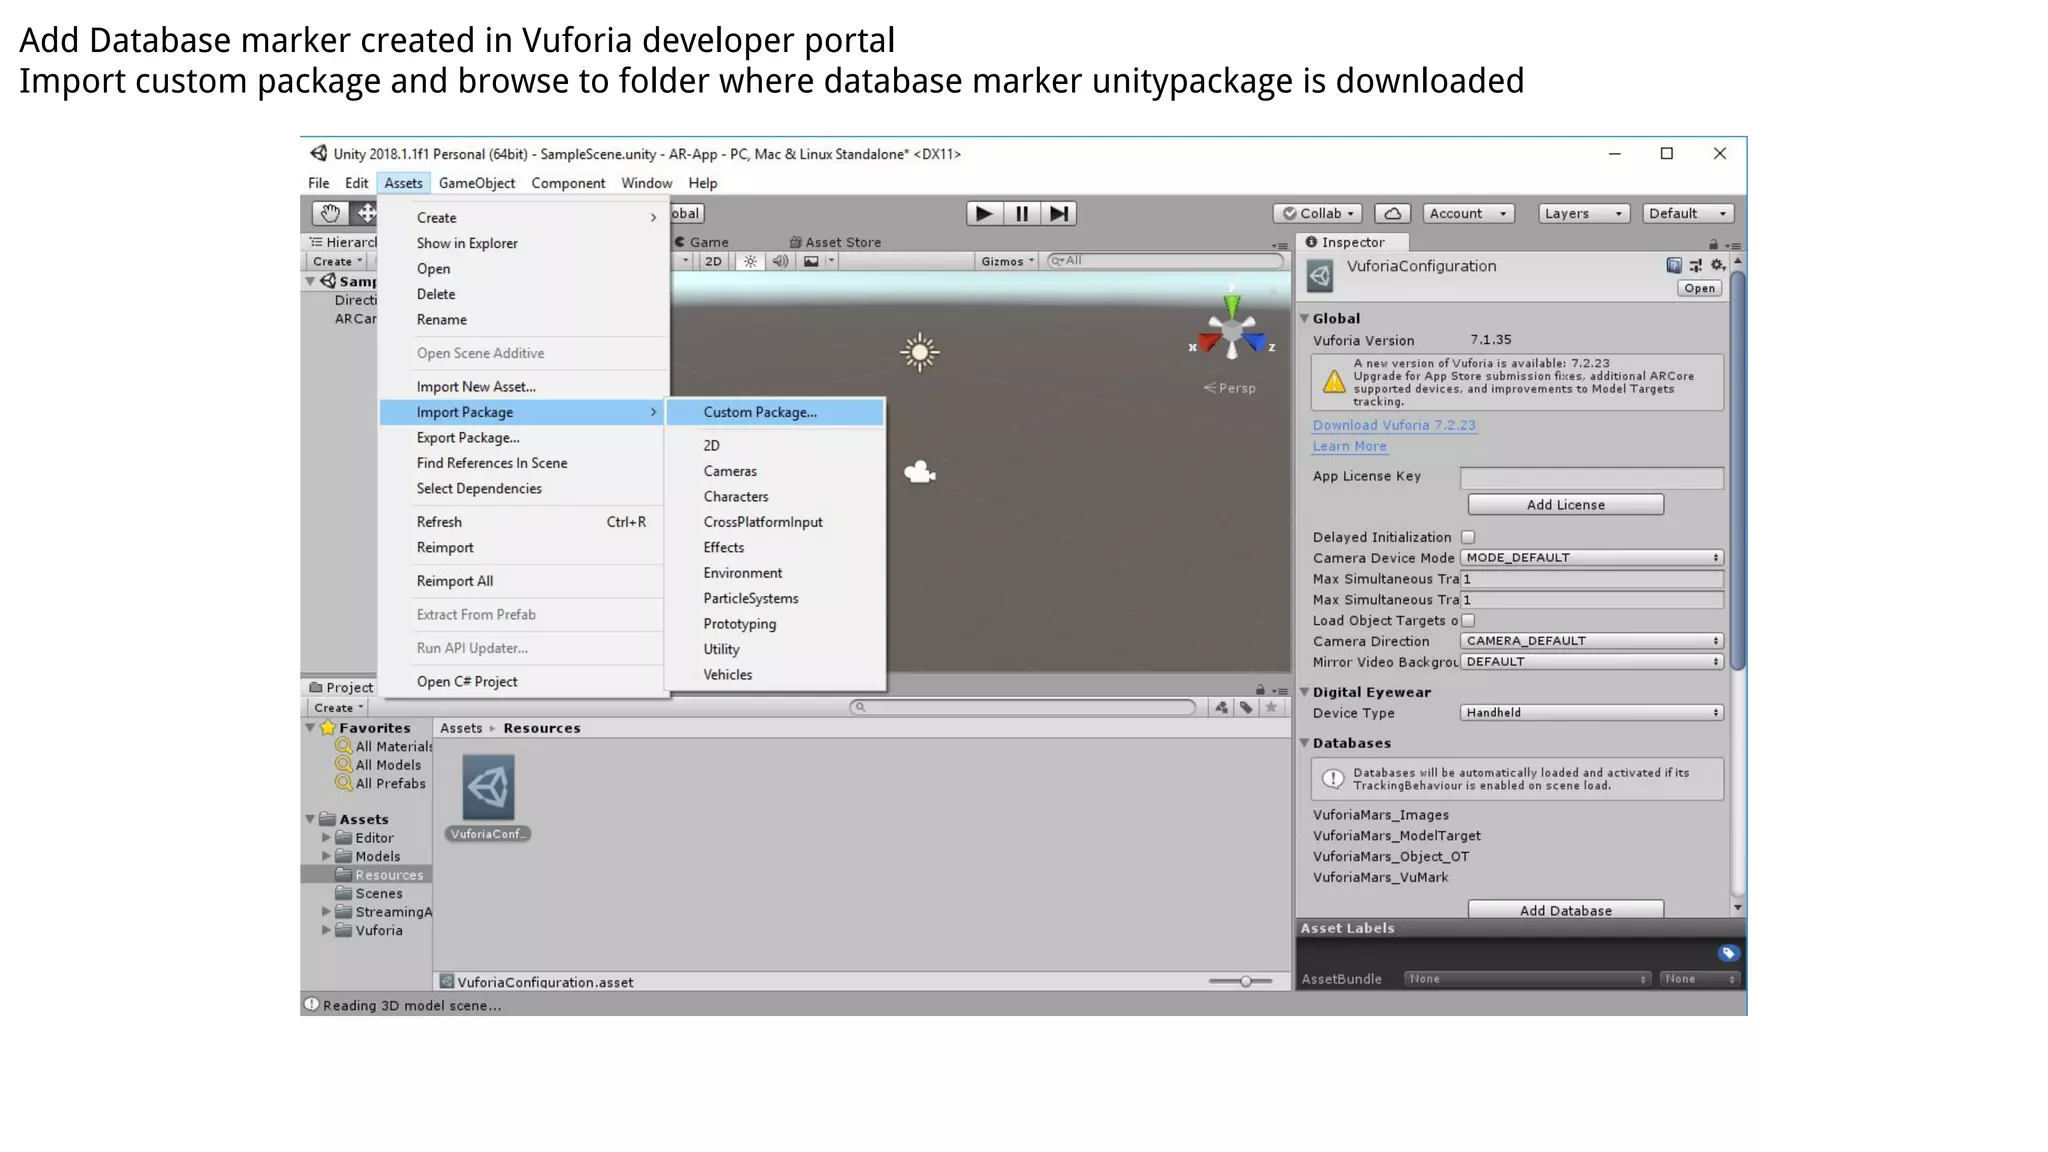Click the Play button
This screenshot has height=1152, width=2048.
[x=984, y=213]
